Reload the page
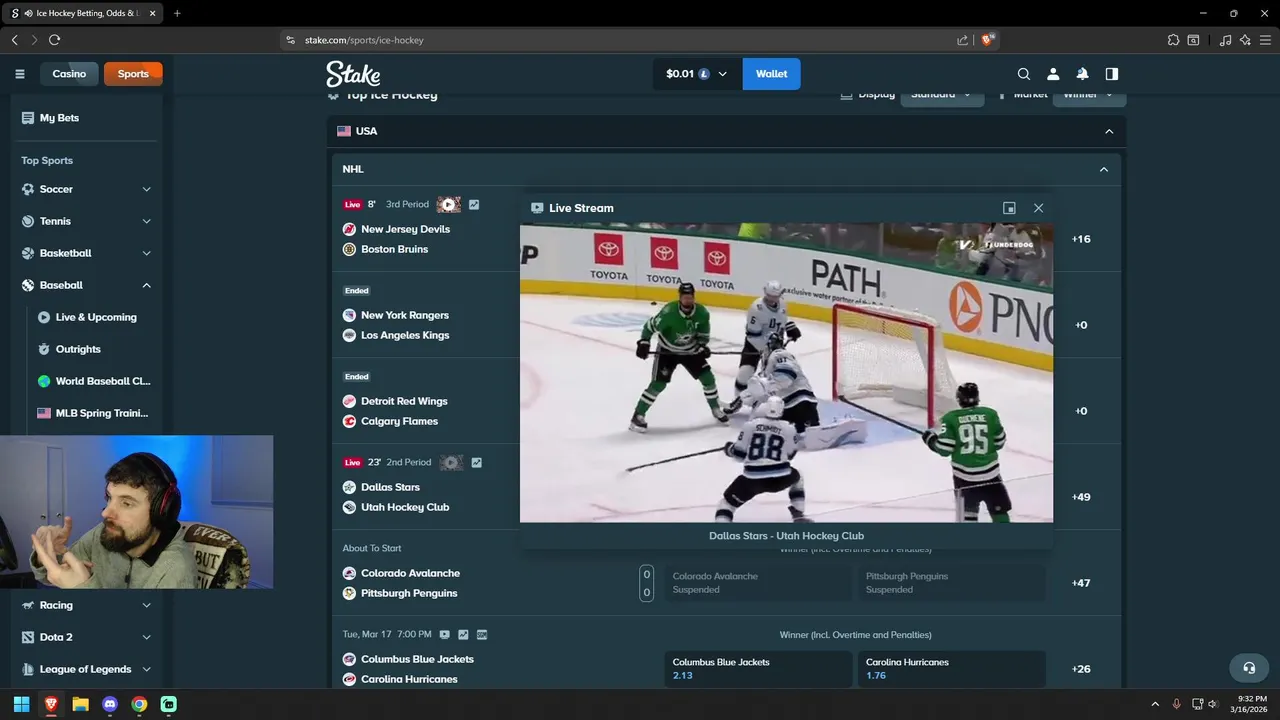1280x720 pixels. pos(54,40)
